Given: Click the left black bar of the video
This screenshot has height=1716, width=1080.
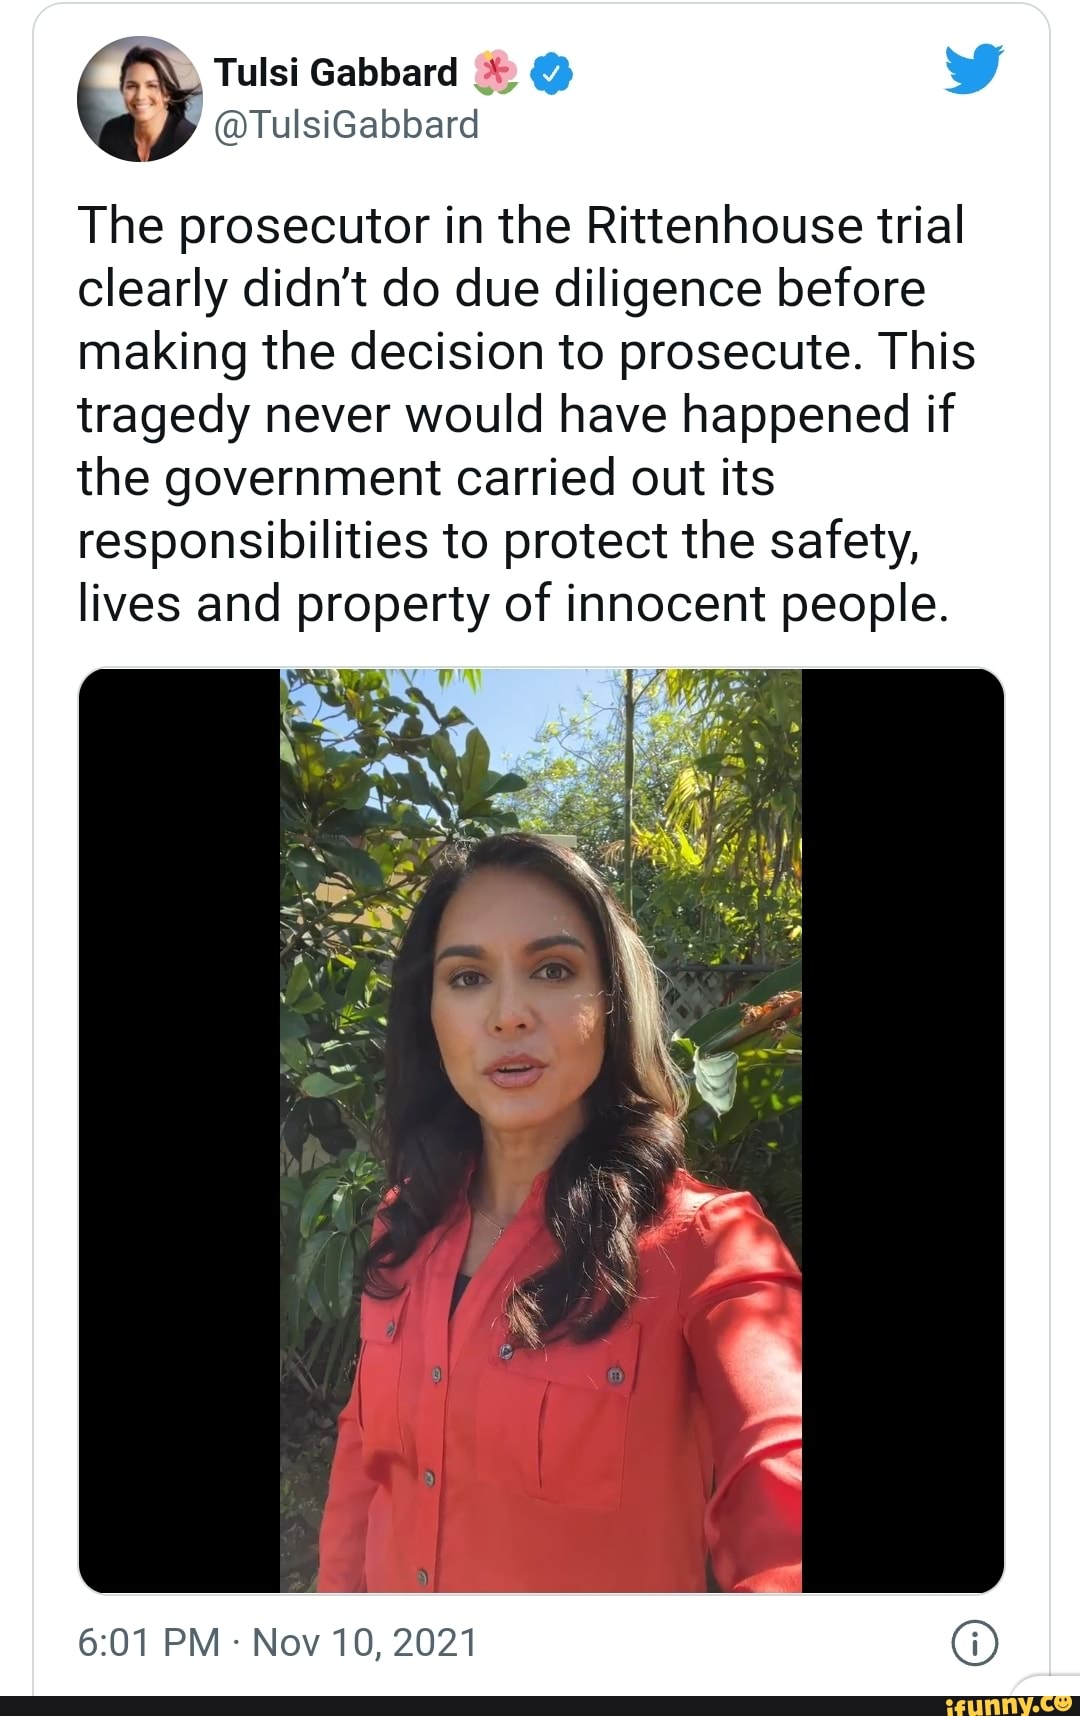Looking at the screenshot, I should pyautogui.click(x=179, y=1130).
